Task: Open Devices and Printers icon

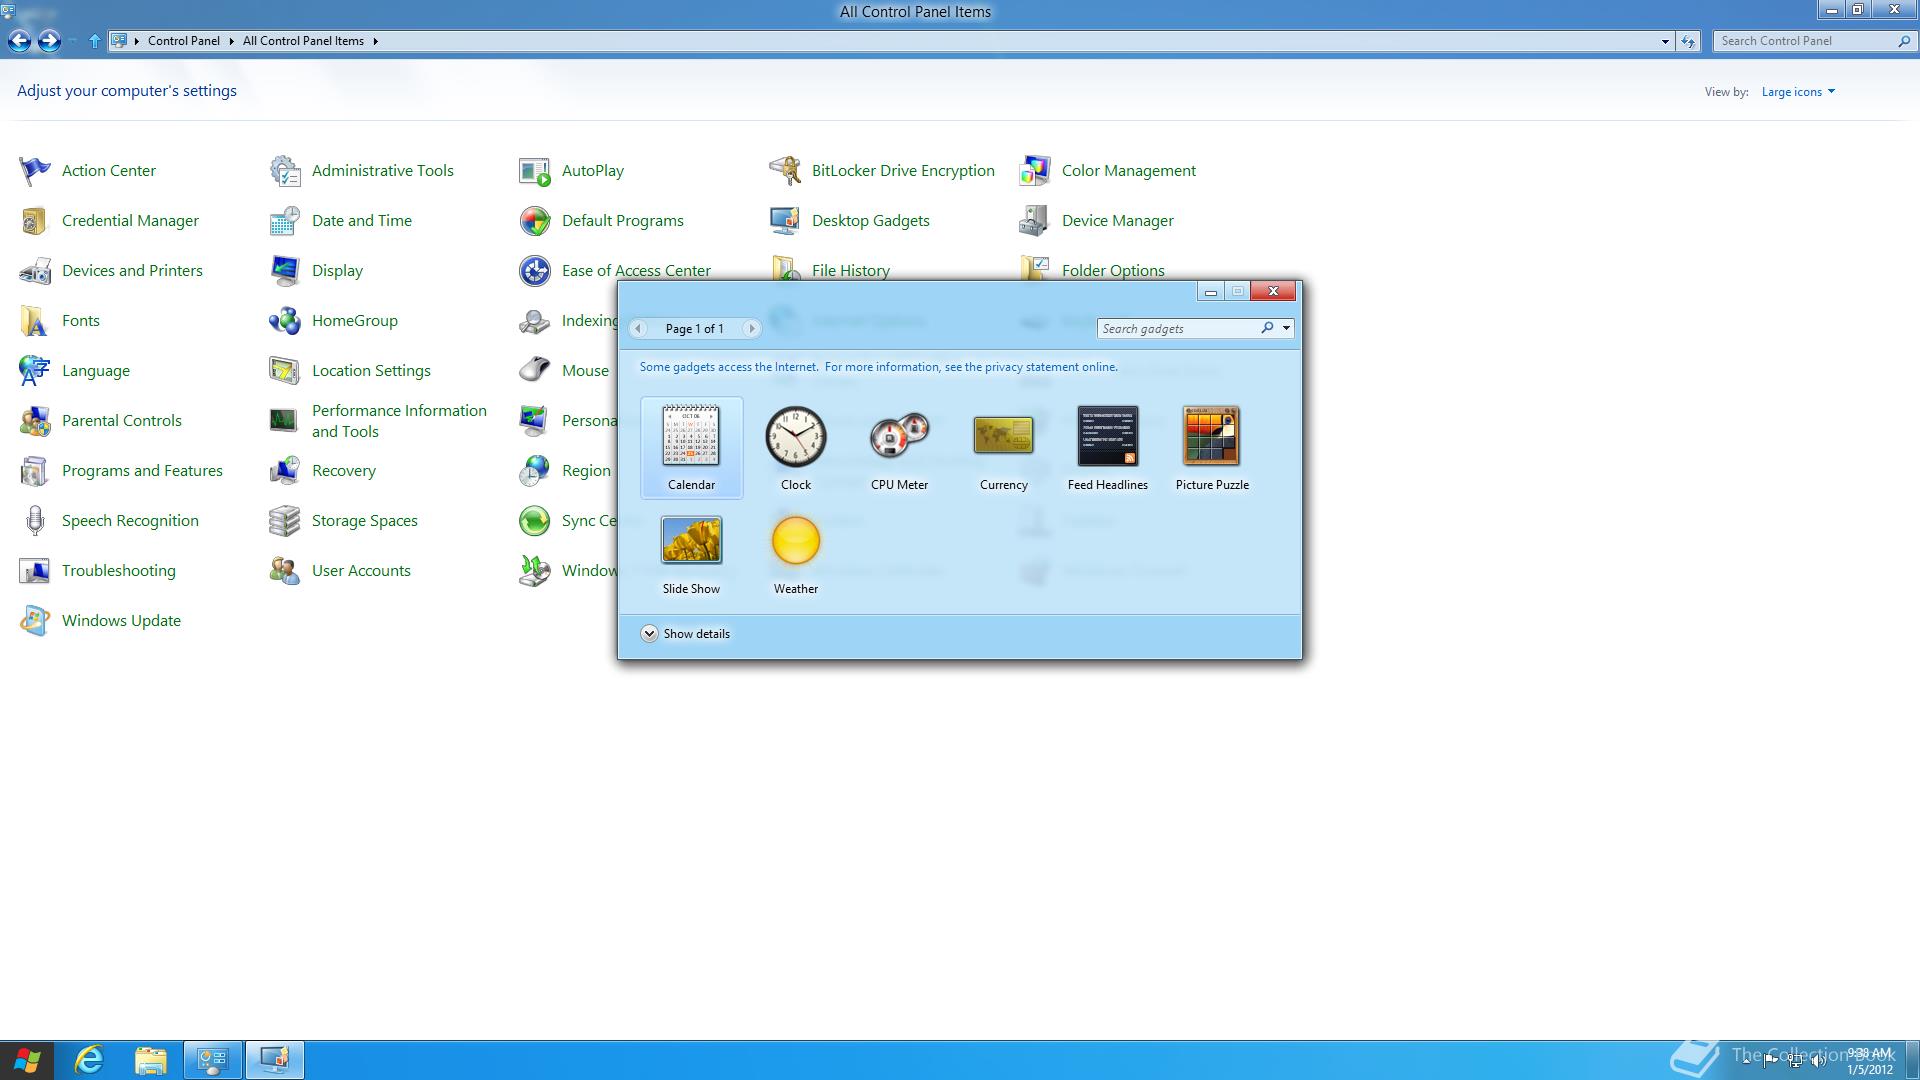Action: tap(35, 271)
